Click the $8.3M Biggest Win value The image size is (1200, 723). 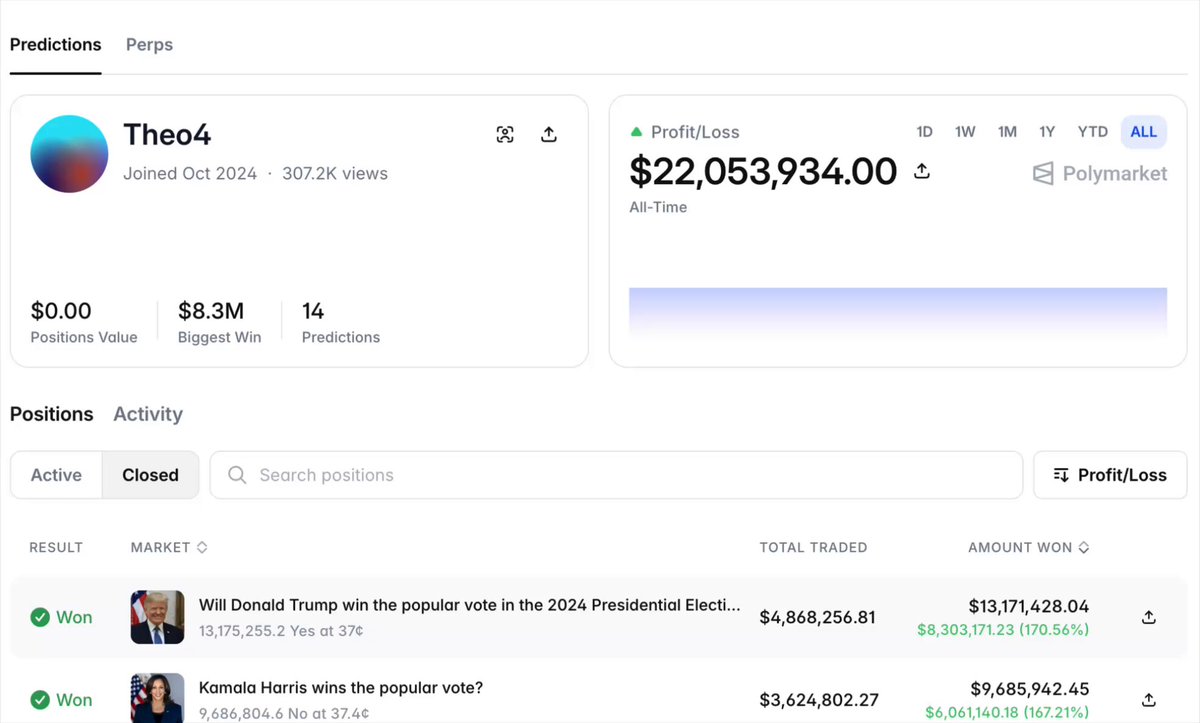coord(211,311)
